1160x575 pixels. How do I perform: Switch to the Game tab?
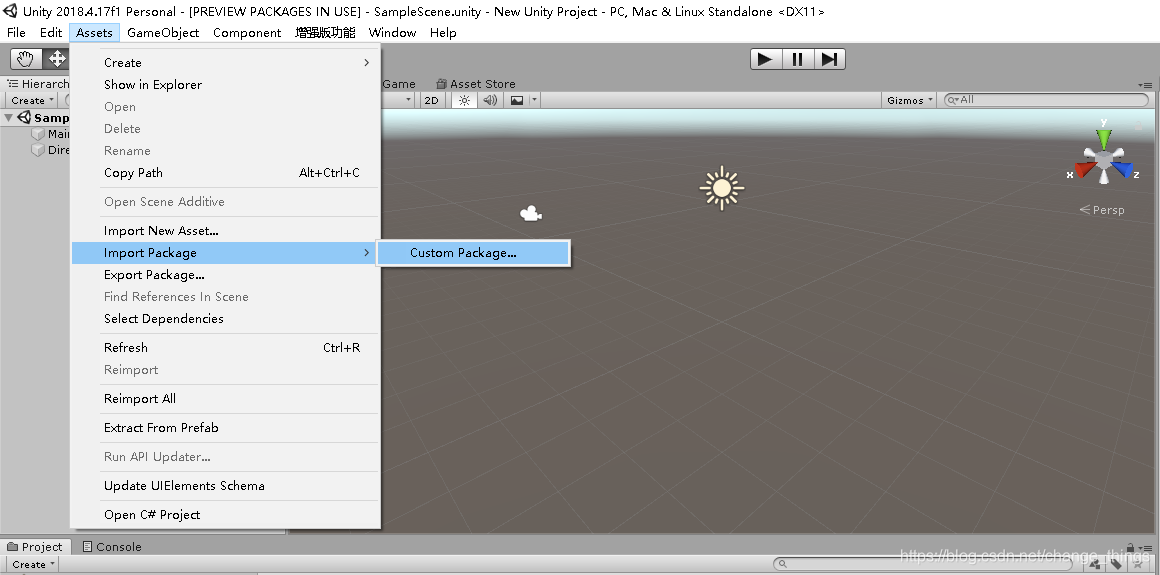399,84
